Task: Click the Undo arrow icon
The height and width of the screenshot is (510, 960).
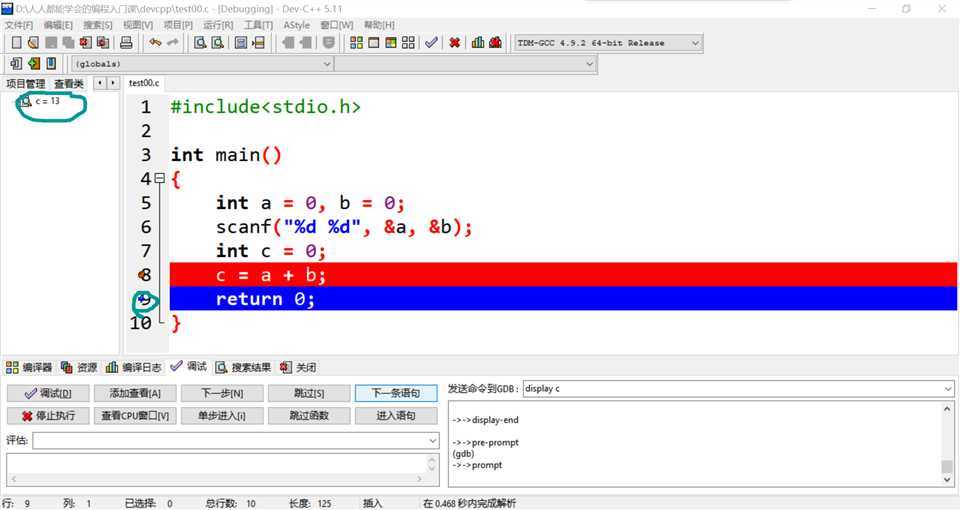Action: 156,42
